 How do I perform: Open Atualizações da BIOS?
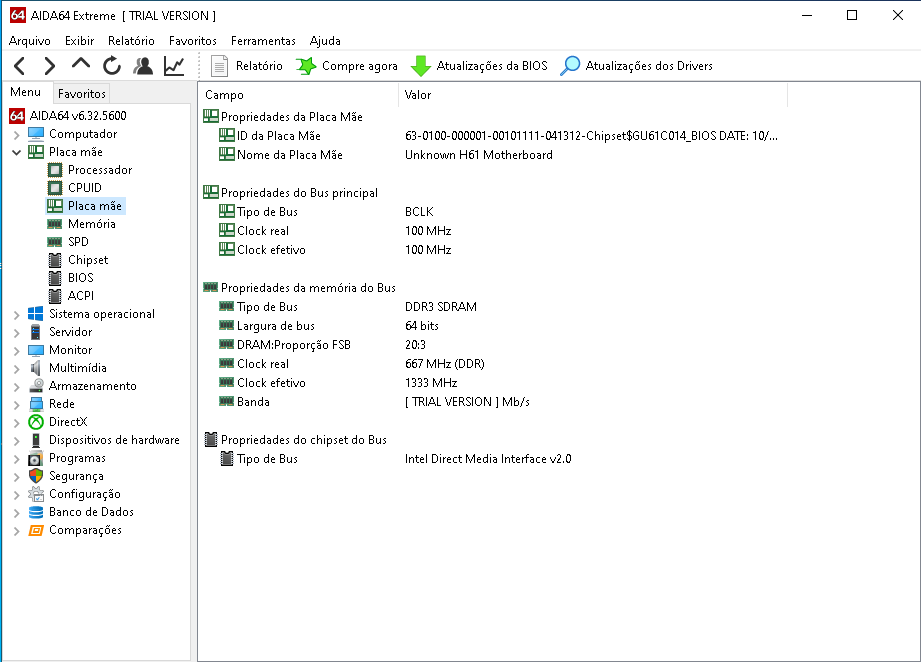(x=479, y=66)
